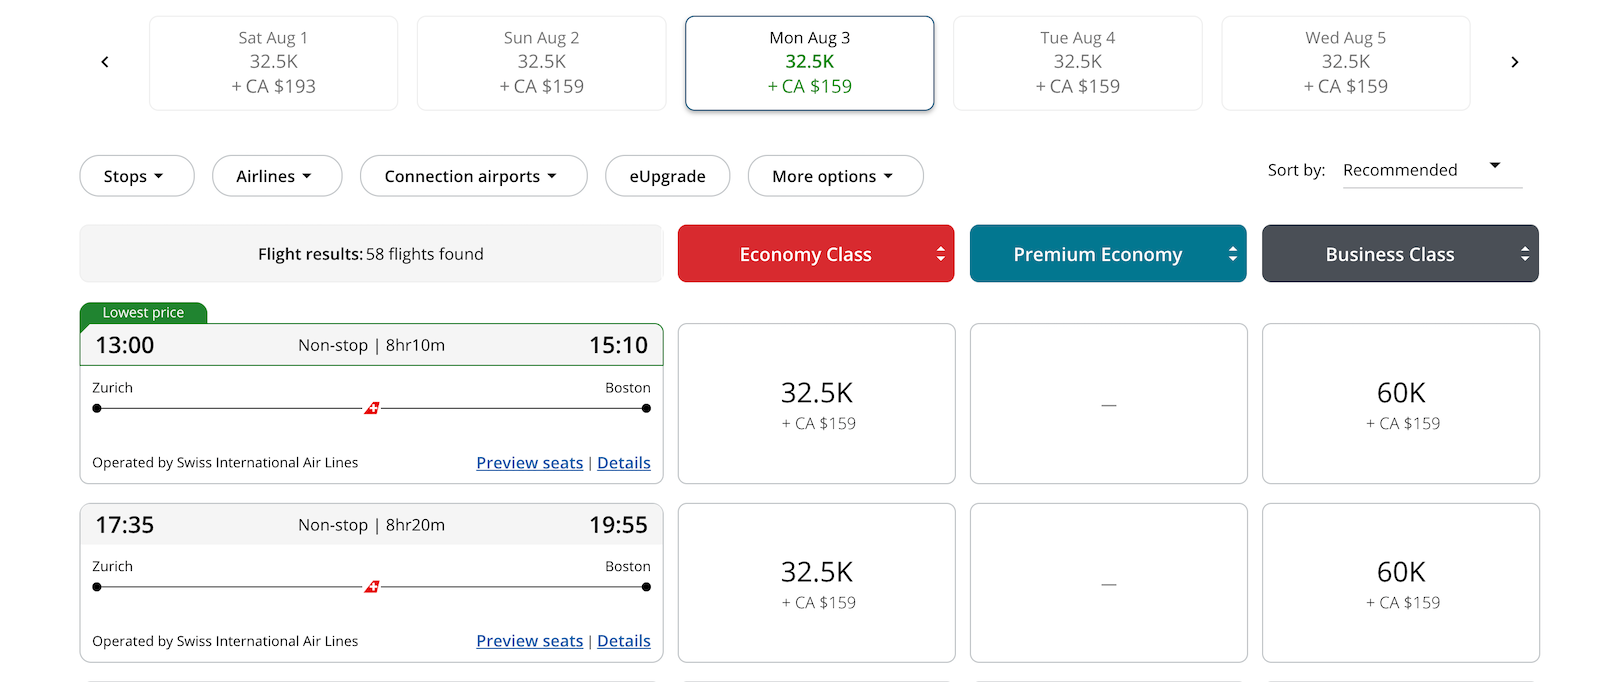This screenshot has height=682, width=1600.
Task: Open Details for the 17:35 flight
Action: click(624, 641)
